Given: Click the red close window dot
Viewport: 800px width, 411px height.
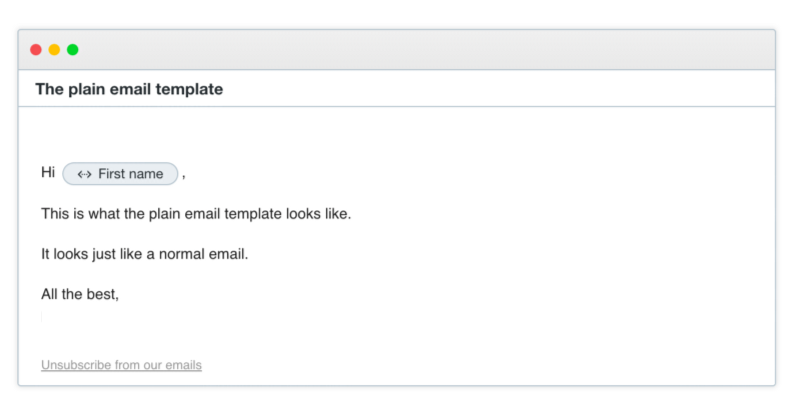Looking at the screenshot, I should click(x=36, y=49).
